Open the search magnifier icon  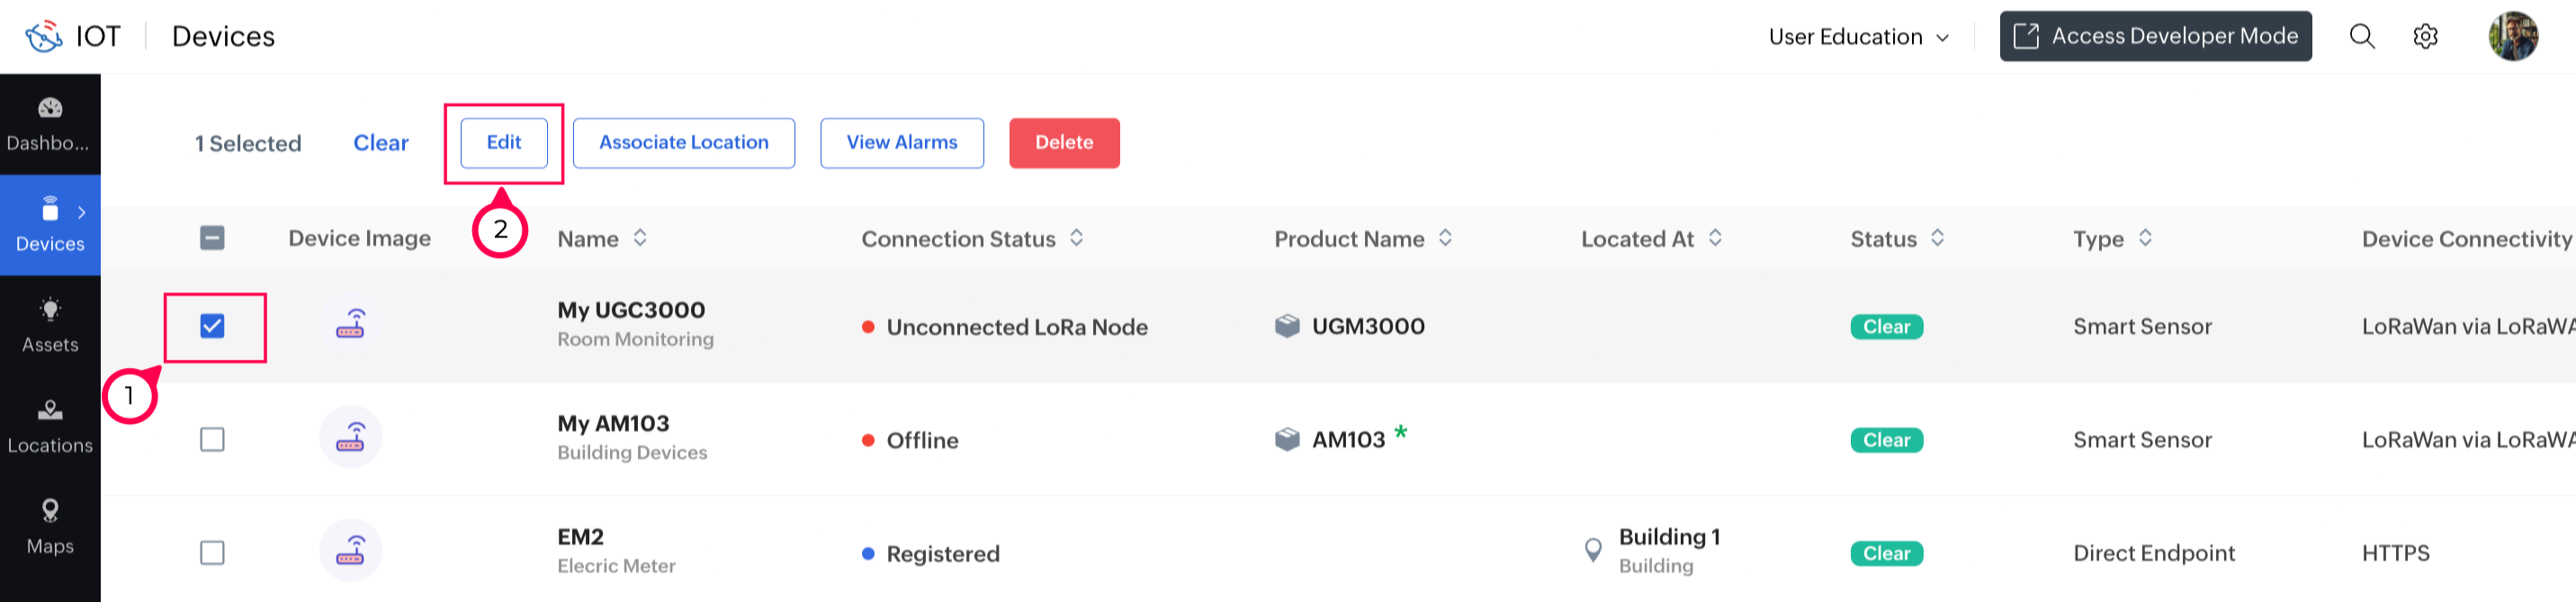[2362, 37]
